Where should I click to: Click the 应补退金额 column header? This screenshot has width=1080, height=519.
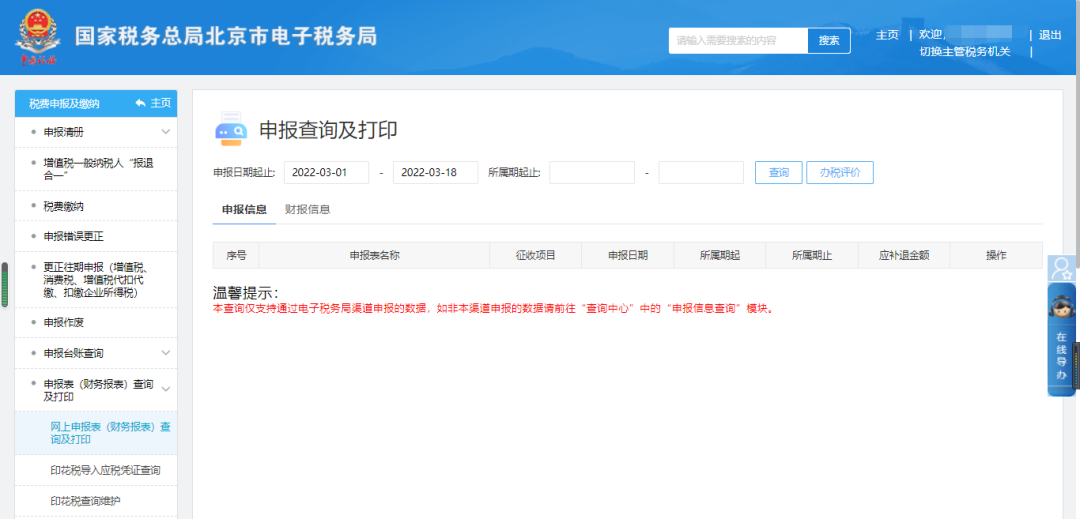click(x=904, y=255)
